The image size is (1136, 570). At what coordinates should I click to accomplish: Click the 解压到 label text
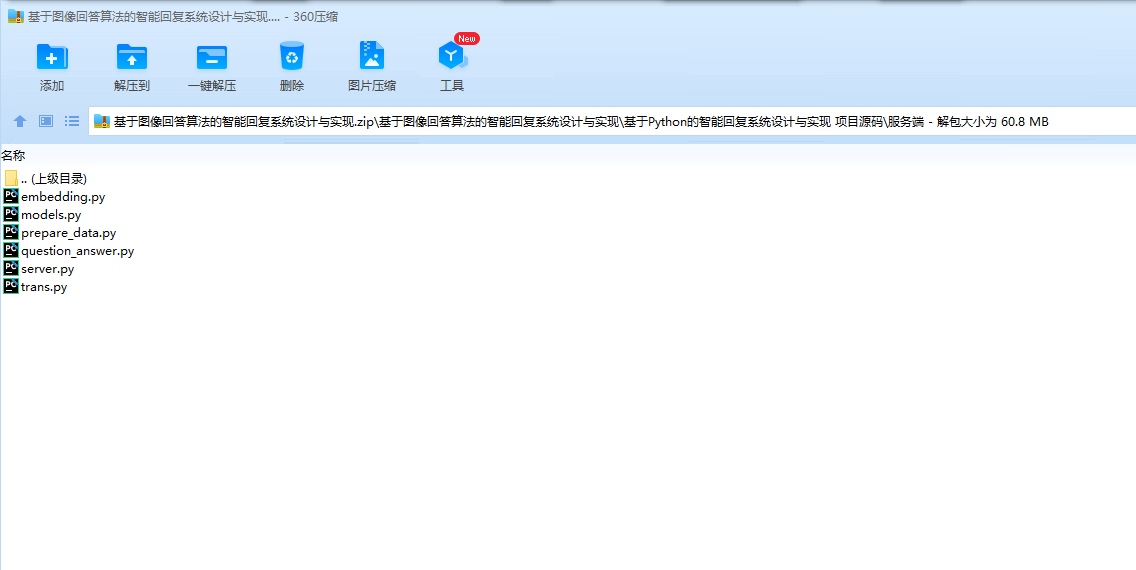(x=132, y=85)
